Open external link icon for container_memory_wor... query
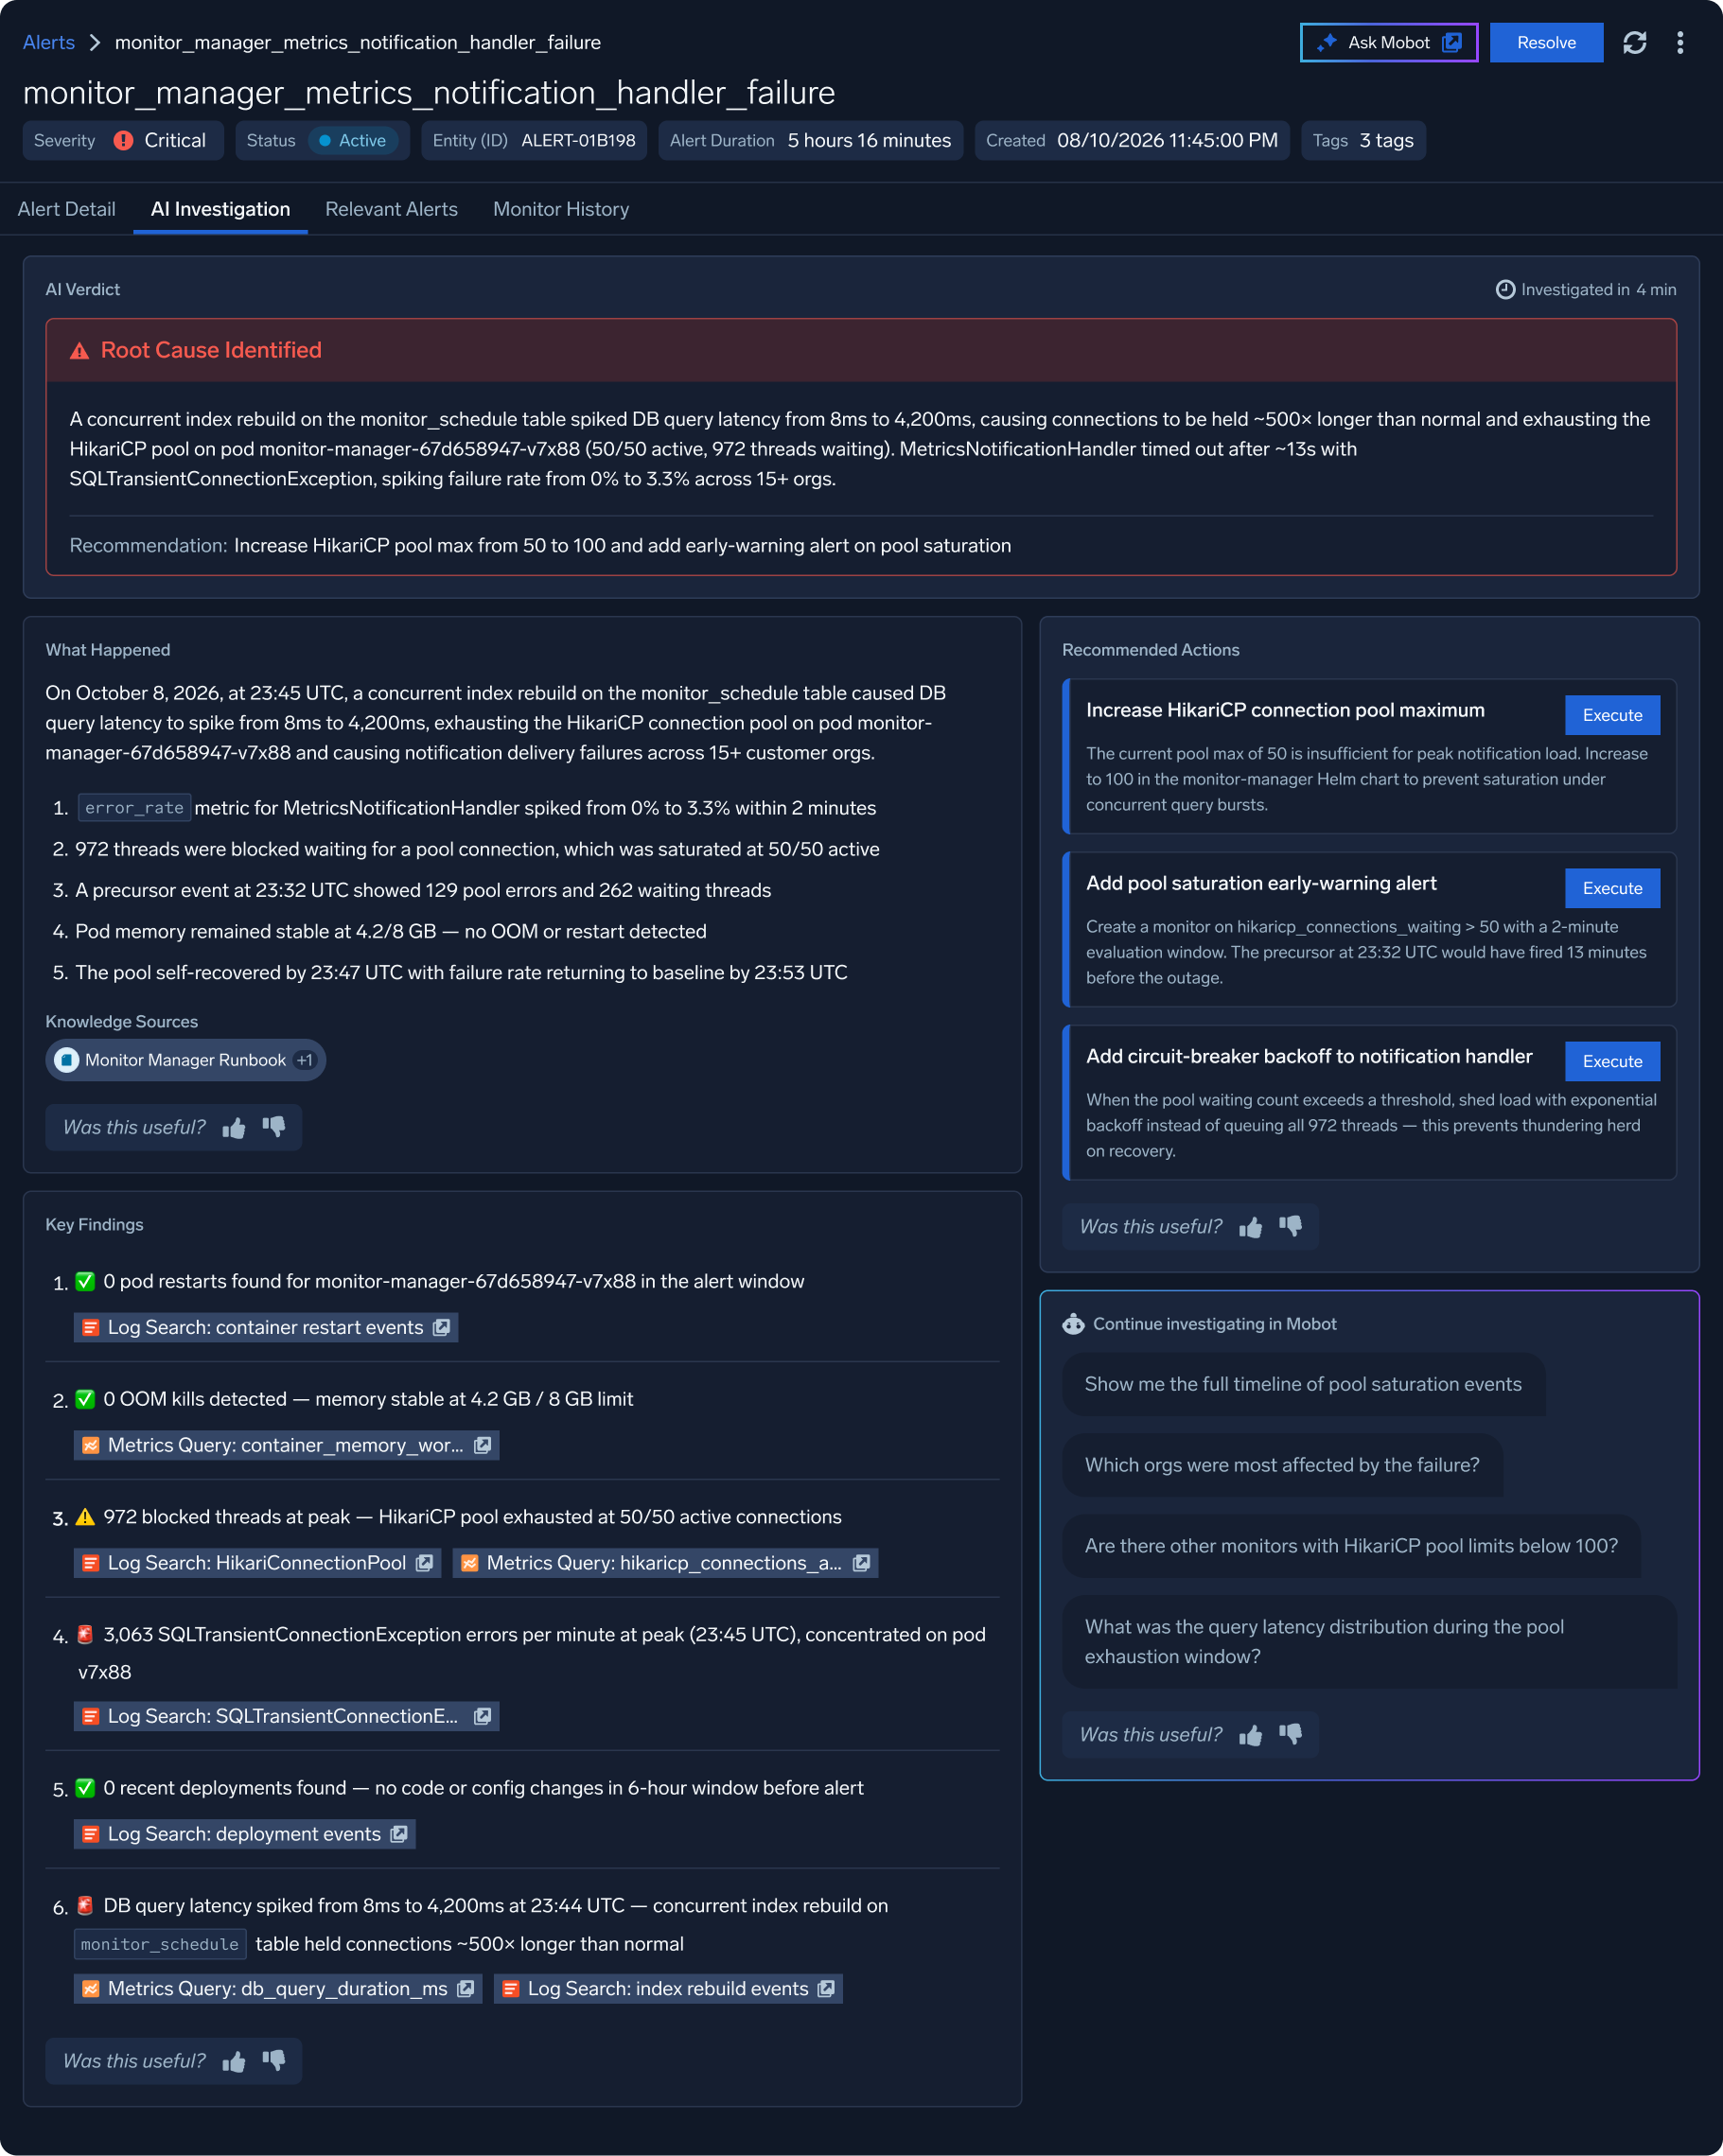 click(483, 1446)
